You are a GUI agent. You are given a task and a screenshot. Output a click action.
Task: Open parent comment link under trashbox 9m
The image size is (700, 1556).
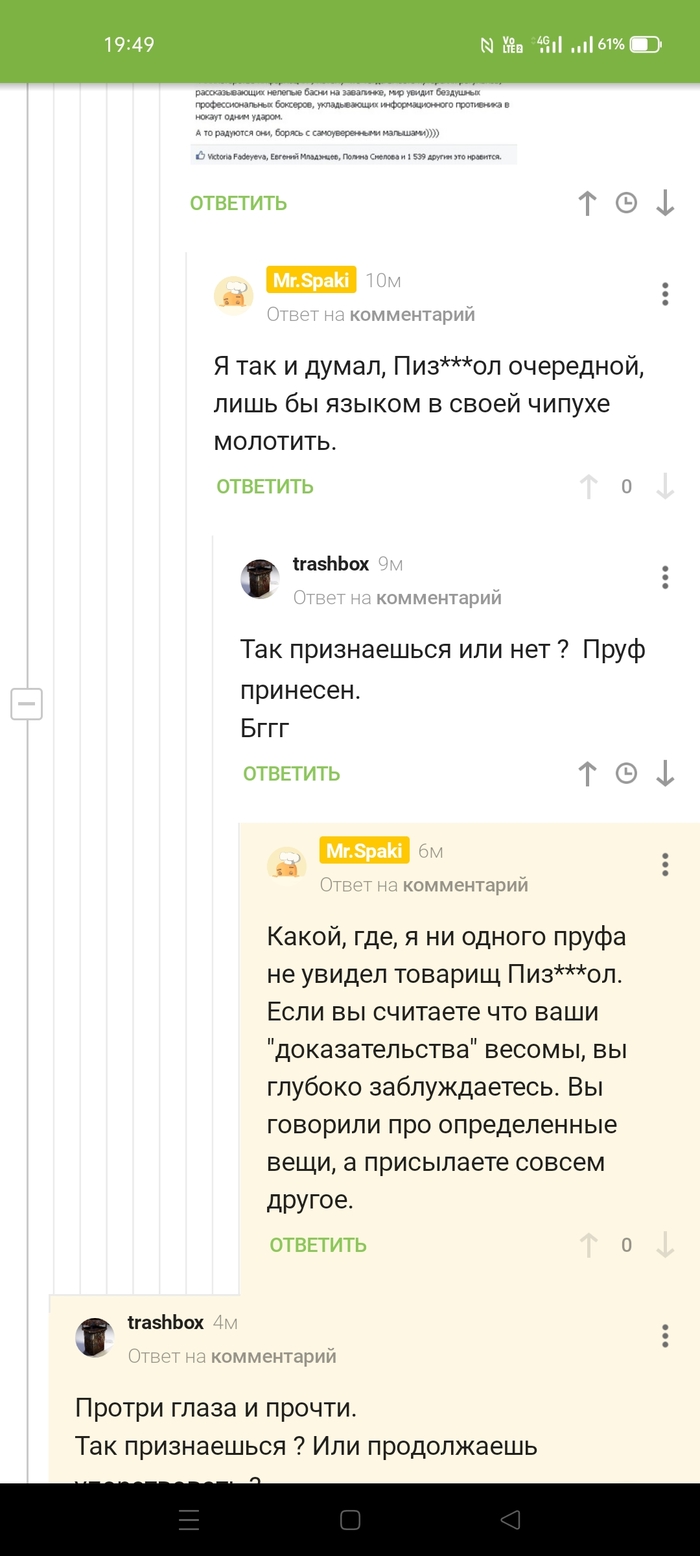click(x=438, y=598)
